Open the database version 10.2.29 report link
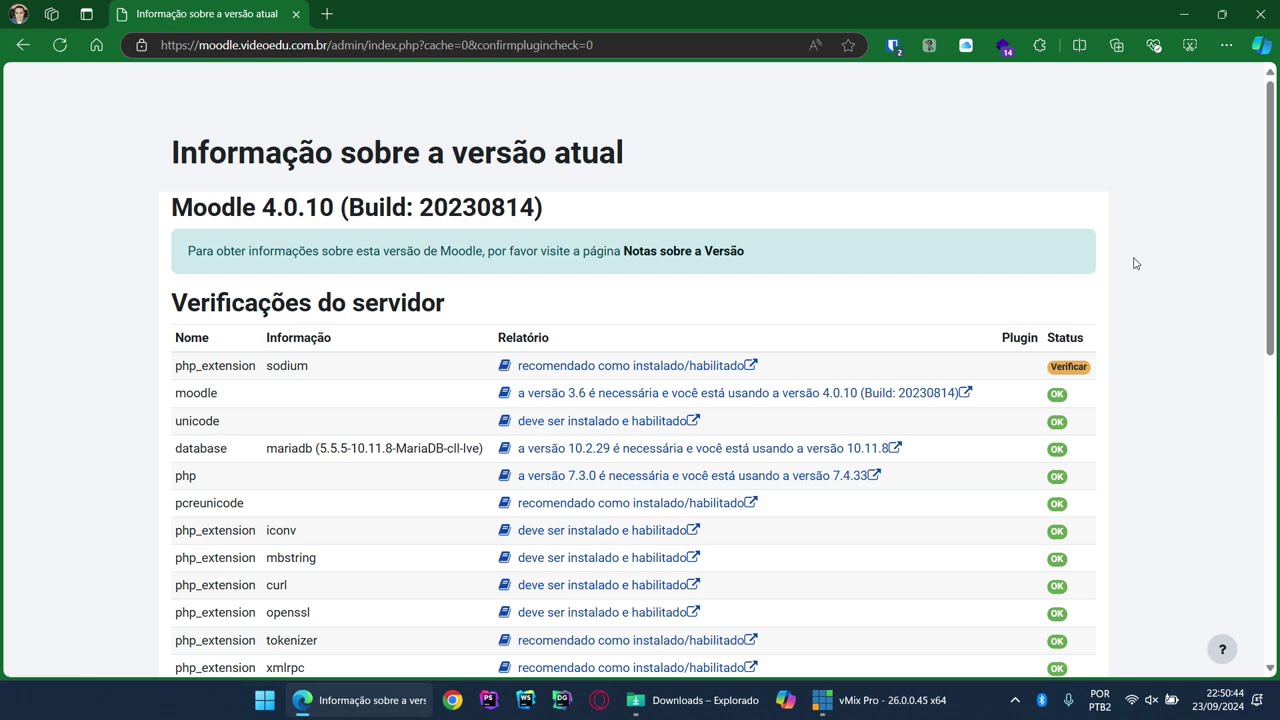Screen dimensions: 1280x720 click(x=709, y=448)
